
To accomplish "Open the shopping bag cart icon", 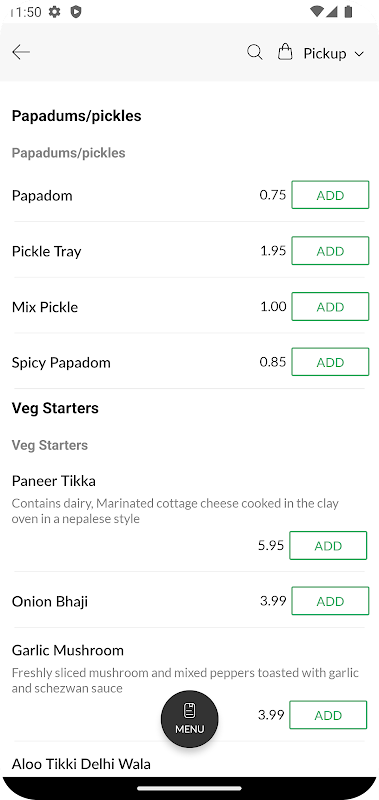I will pyautogui.click(x=285, y=52).
